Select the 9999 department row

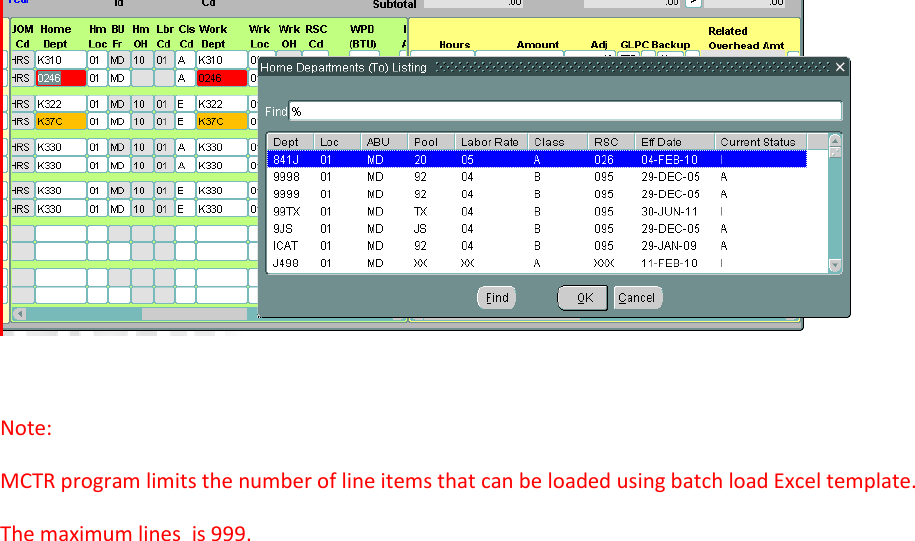click(537, 194)
